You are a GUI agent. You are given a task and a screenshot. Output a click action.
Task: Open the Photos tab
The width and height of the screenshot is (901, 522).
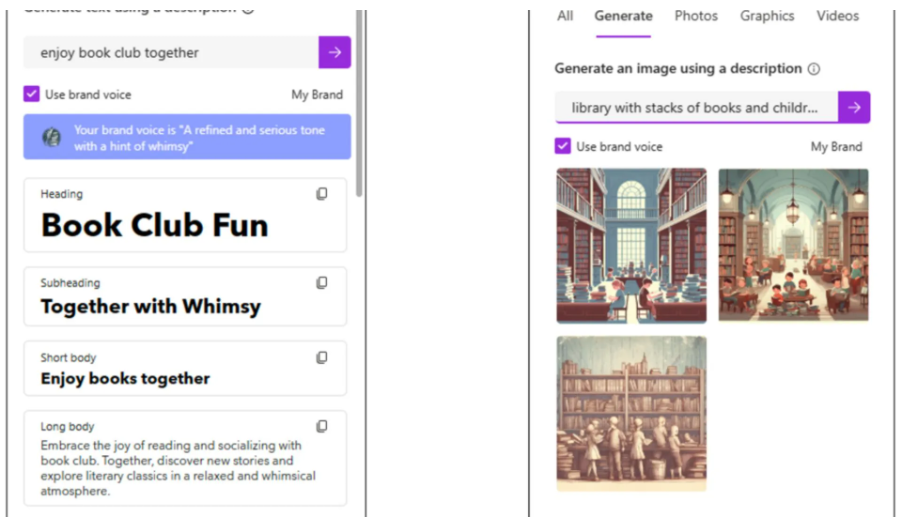(696, 16)
